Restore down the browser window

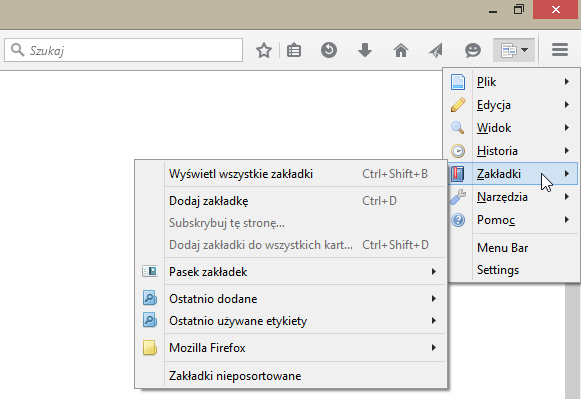click(519, 10)
